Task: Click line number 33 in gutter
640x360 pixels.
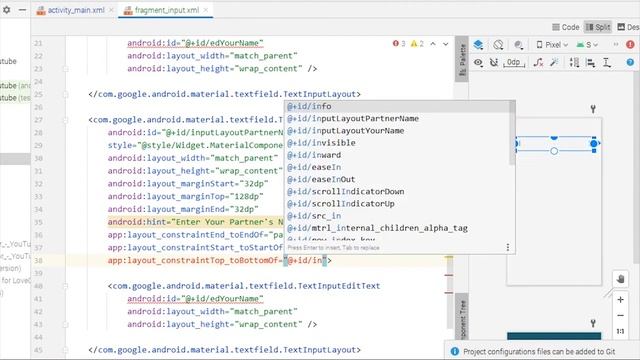Action: (x=38, y=197)
